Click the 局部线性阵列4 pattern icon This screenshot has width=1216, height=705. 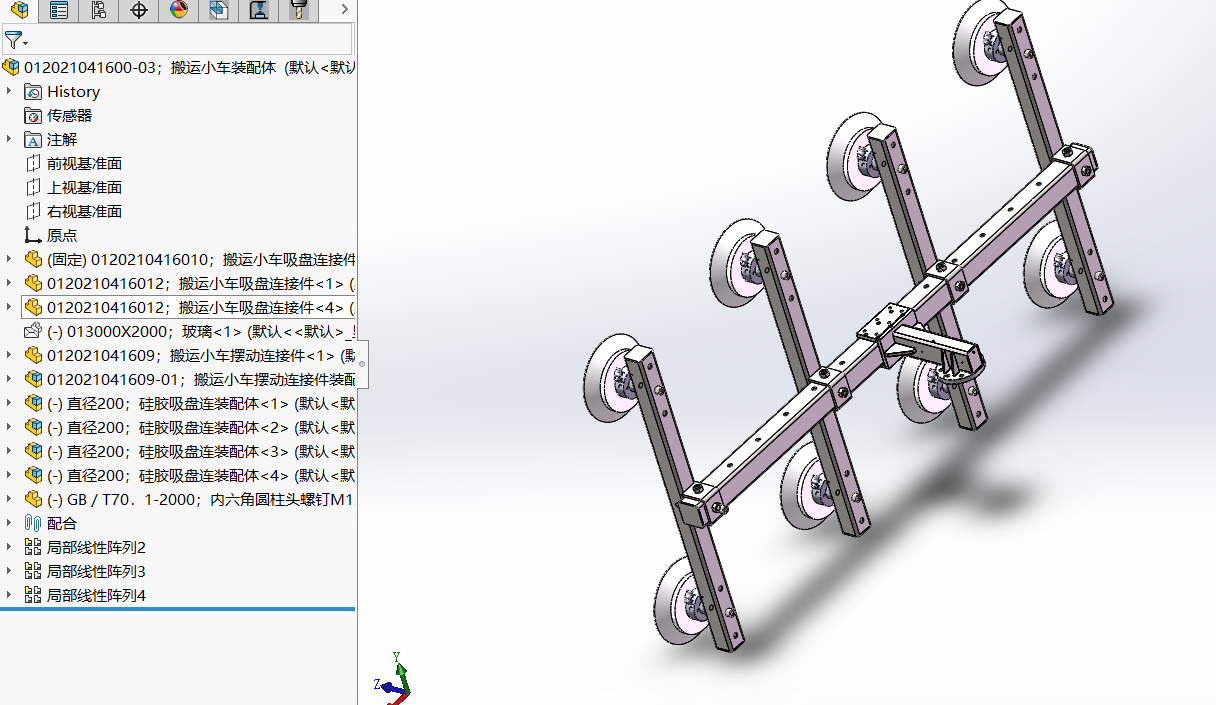tap(33, 595)
